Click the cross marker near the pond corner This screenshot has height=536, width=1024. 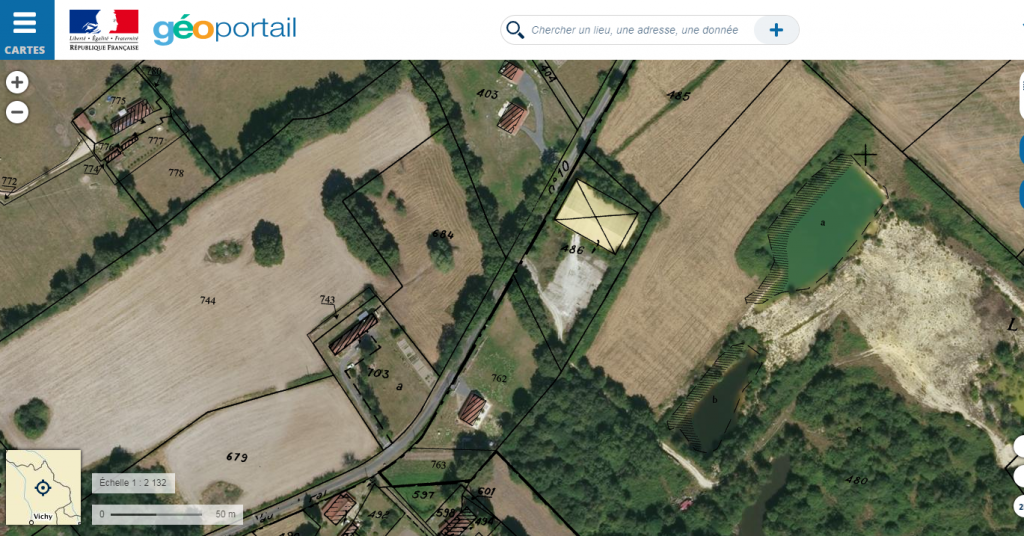865,155
